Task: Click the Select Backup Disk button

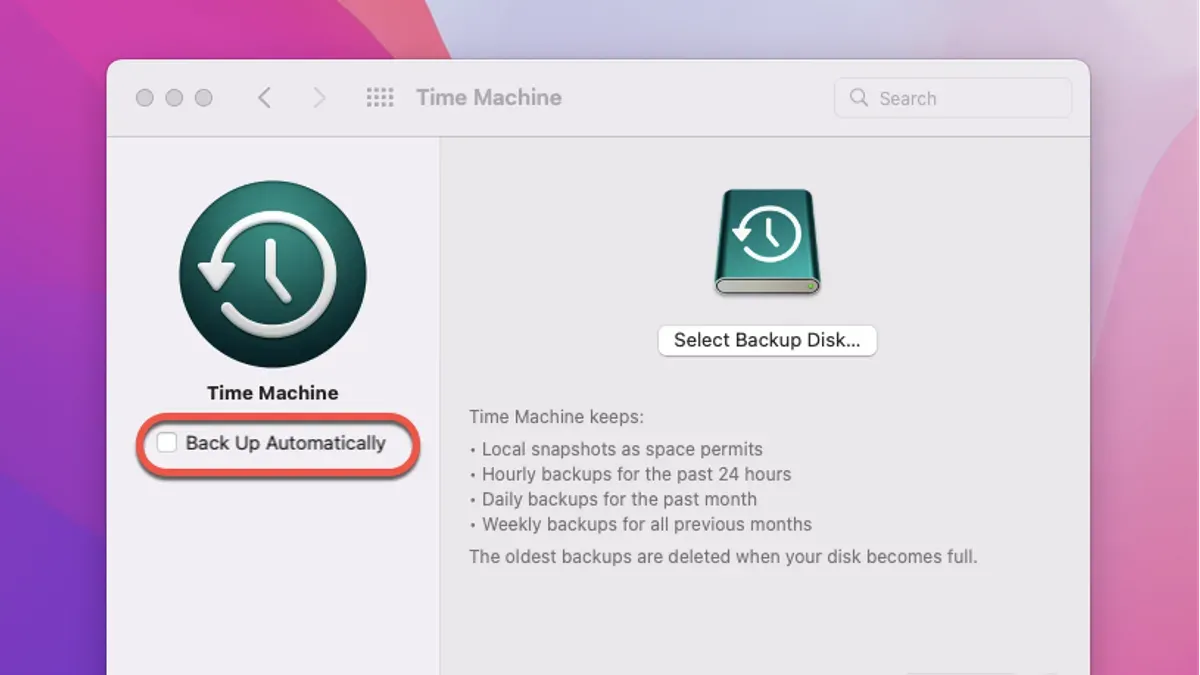Action: pos(767,340)
